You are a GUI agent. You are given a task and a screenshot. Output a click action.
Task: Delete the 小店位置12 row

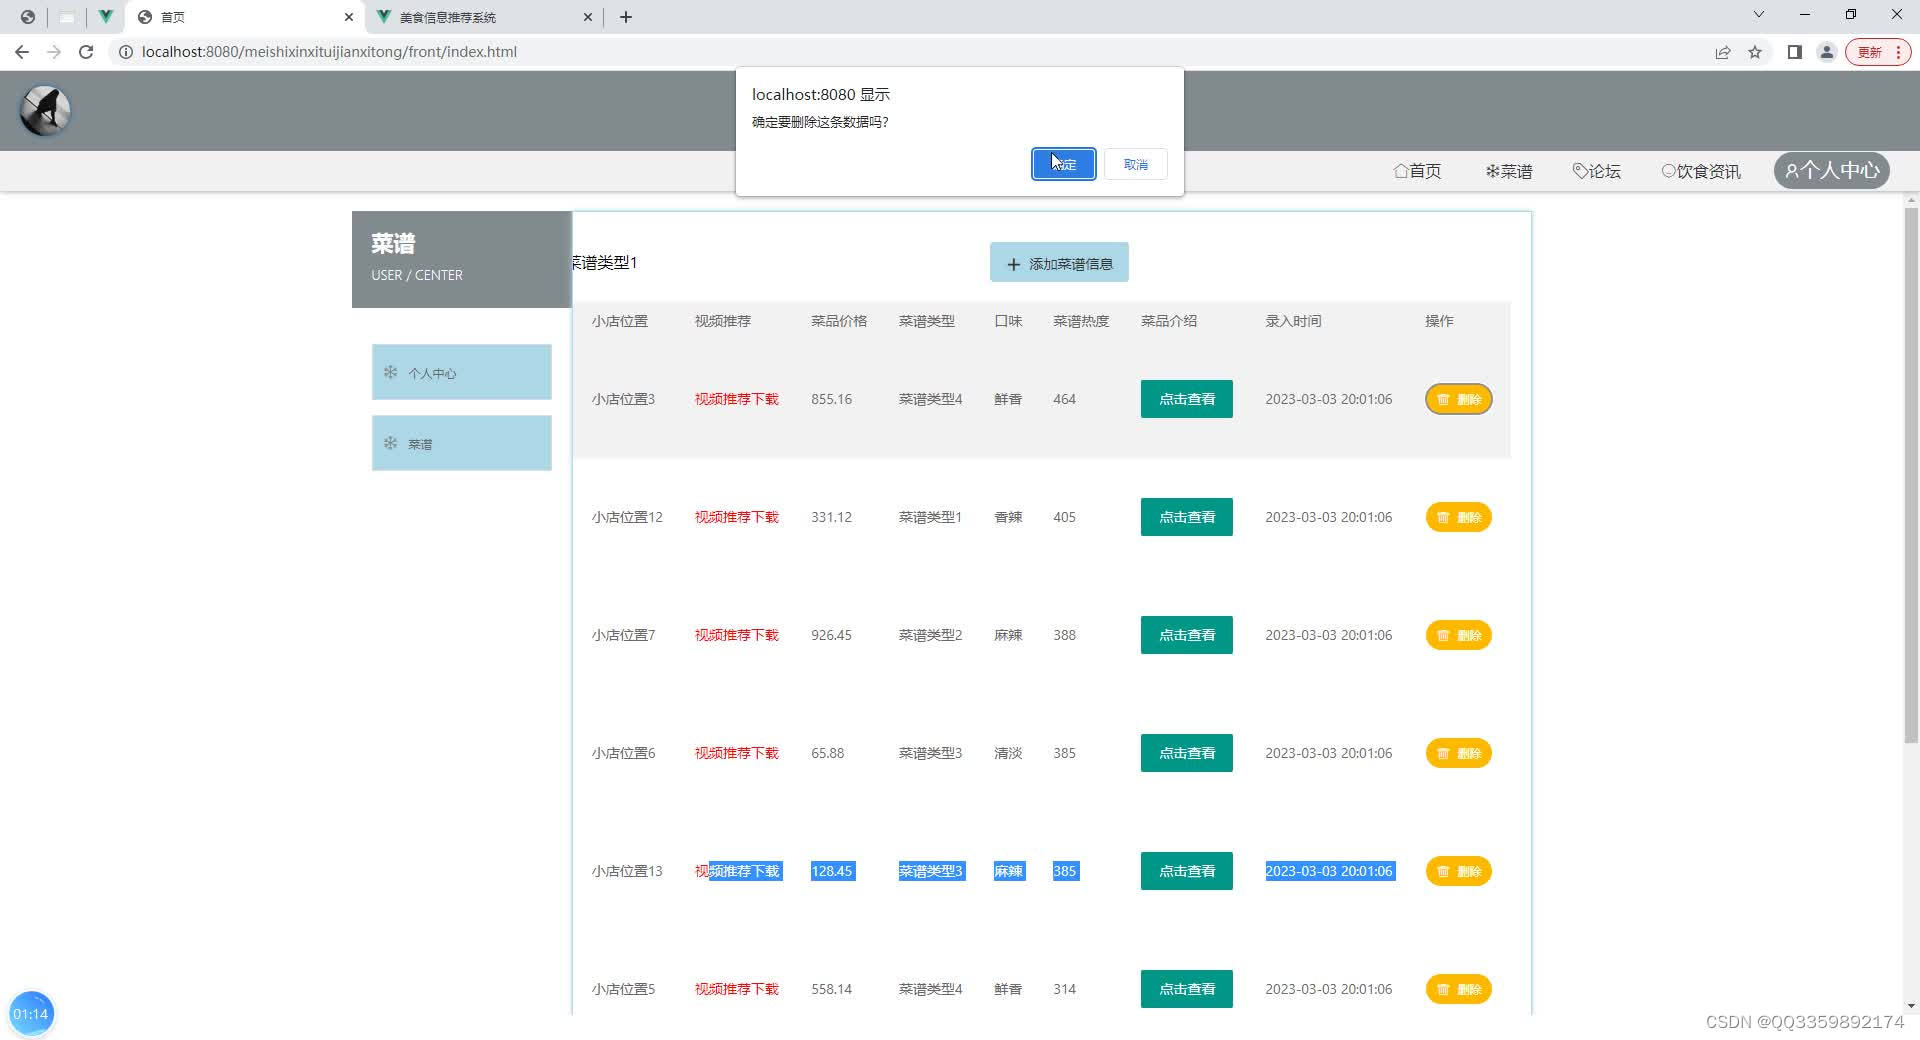pos(1458,517)
